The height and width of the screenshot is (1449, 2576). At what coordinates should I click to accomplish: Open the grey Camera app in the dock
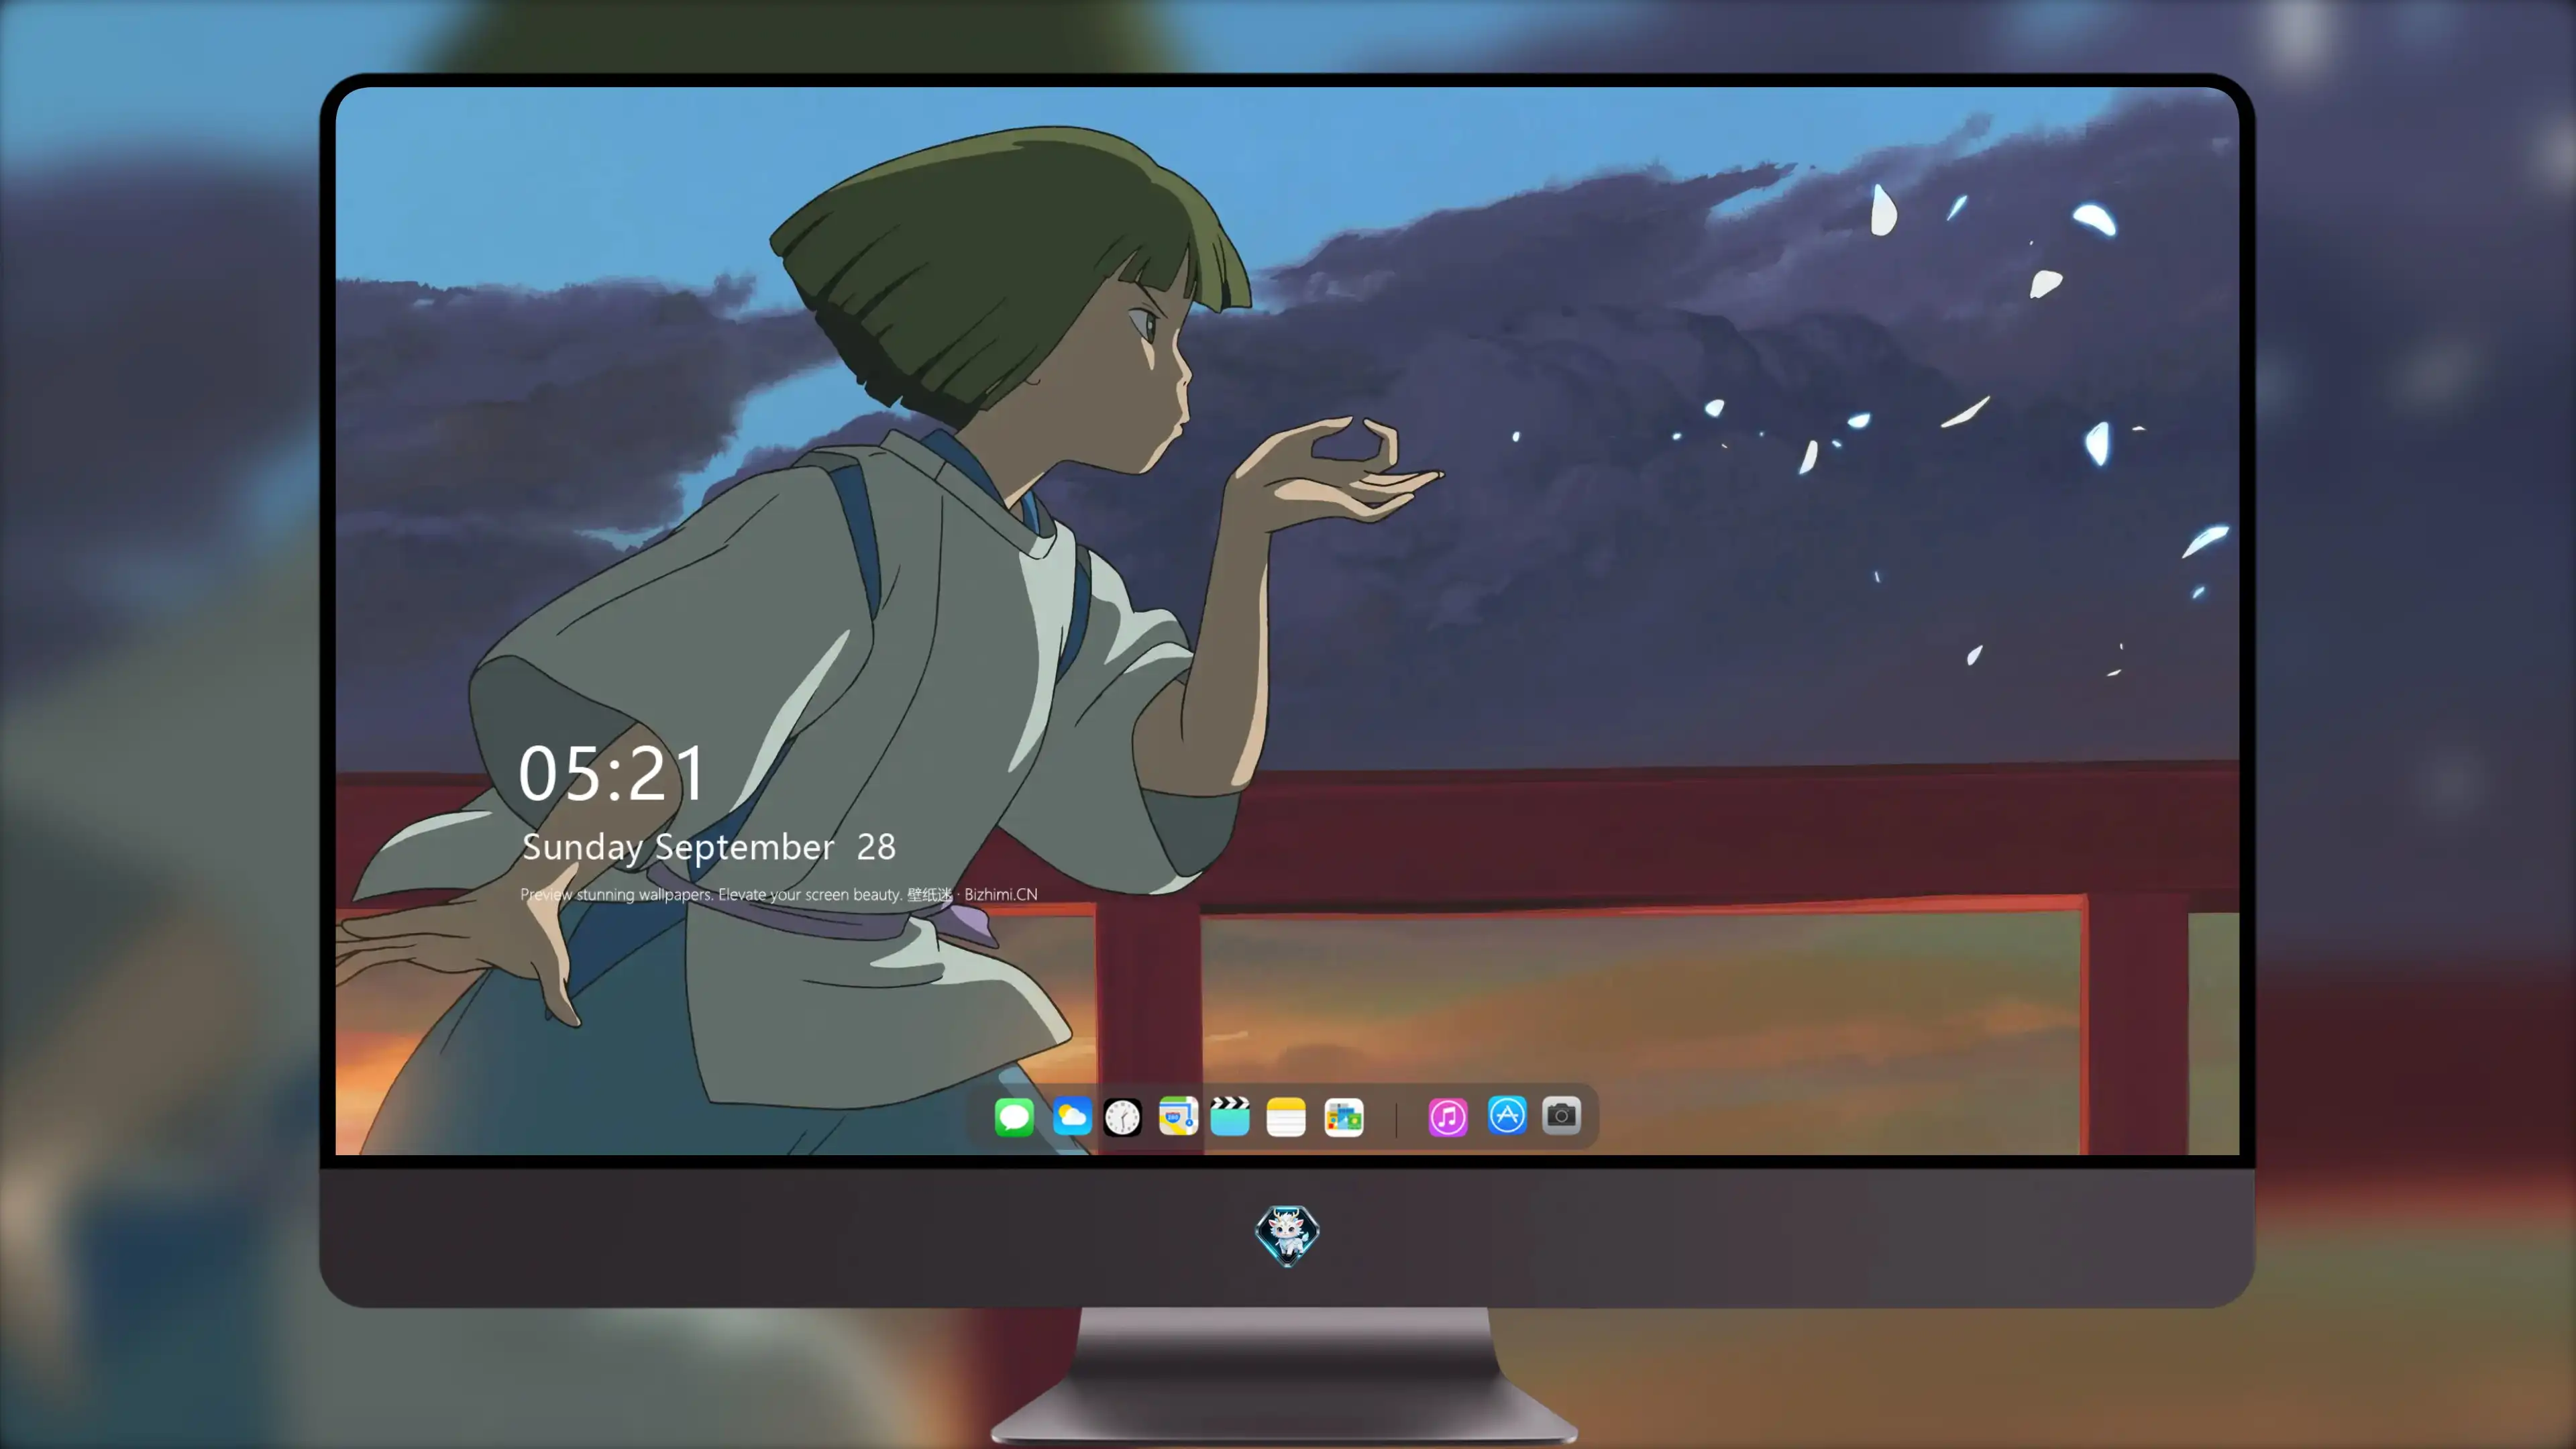1561,1115
